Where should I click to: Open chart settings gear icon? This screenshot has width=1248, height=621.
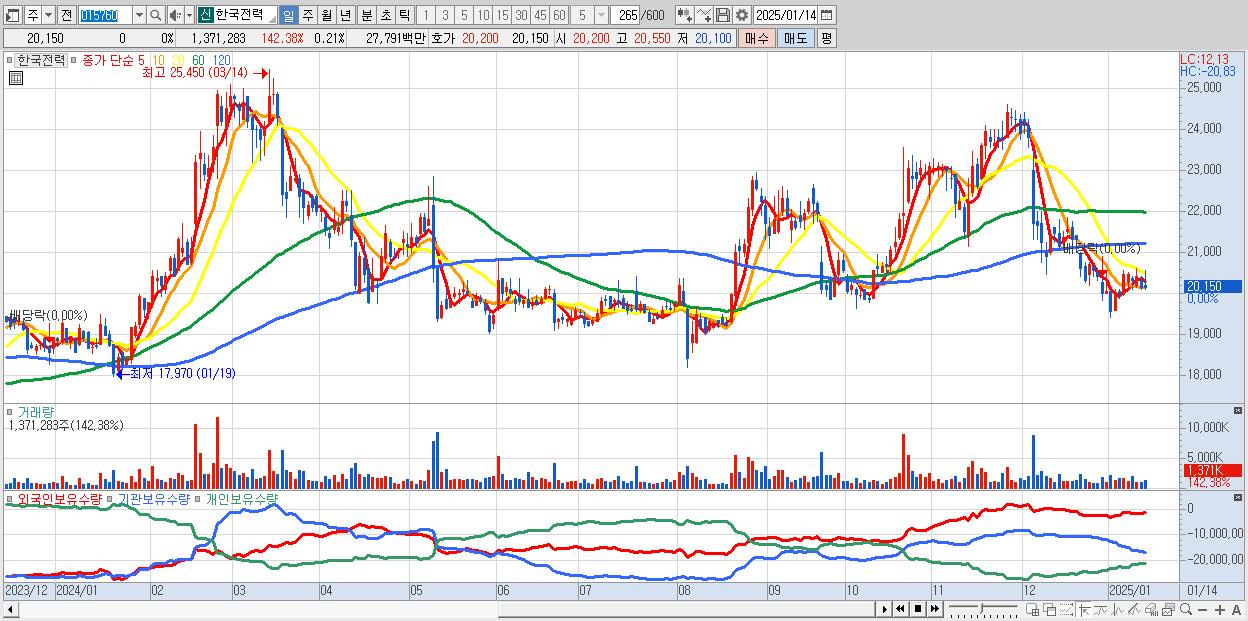coord(742,15)
